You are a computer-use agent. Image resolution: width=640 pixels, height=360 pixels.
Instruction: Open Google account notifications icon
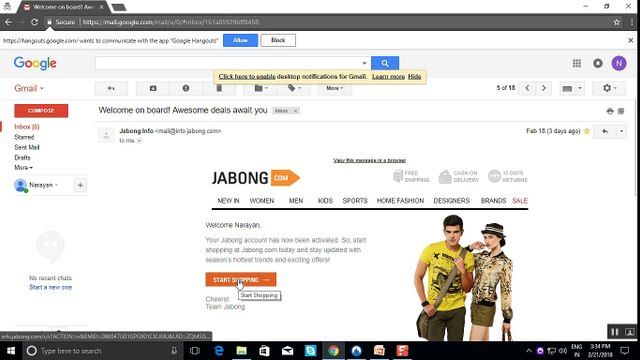pos(598,63)
